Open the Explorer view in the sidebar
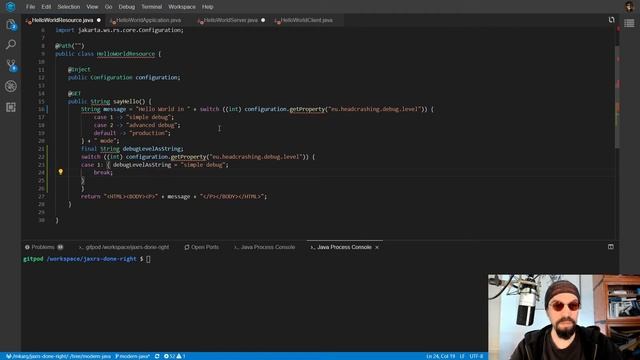The height and width of the screenshot is (360, 640). point(11,25)
